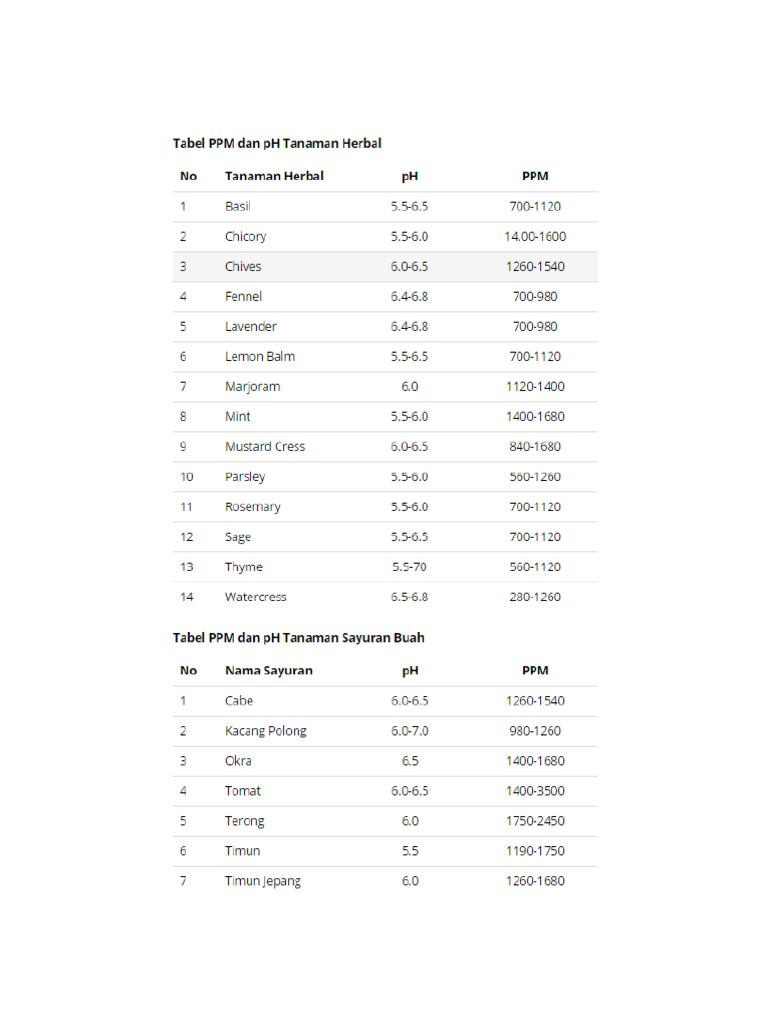Click the Timun Jepang row
Image resolution: width=768 pixels, height=1024 pixels.
(385, 881)
